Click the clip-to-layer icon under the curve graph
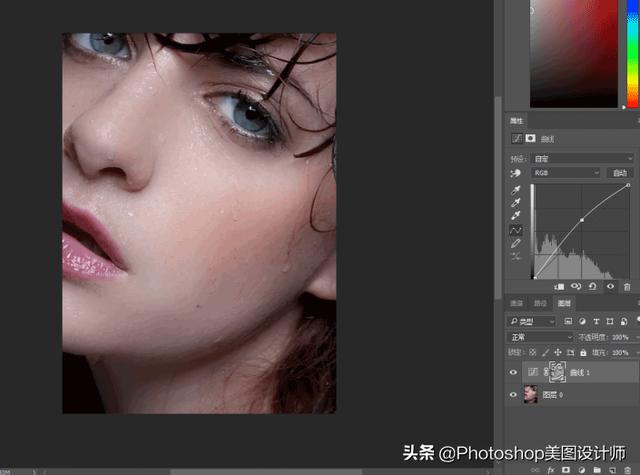Viewport: 640px width, 475px height. 559,287
